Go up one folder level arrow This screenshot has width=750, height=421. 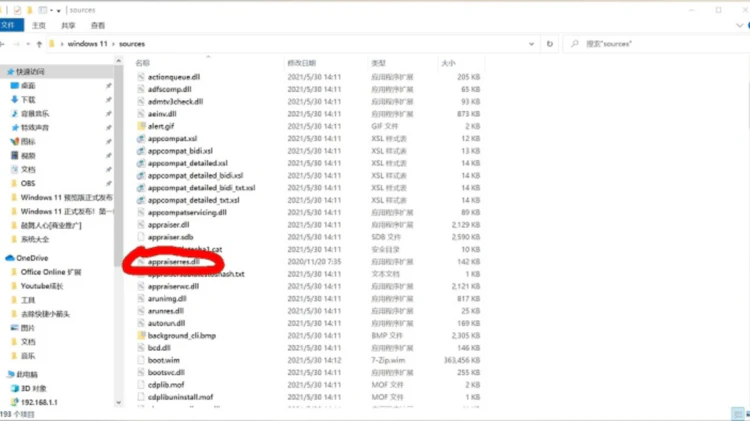tap(39, 44)
